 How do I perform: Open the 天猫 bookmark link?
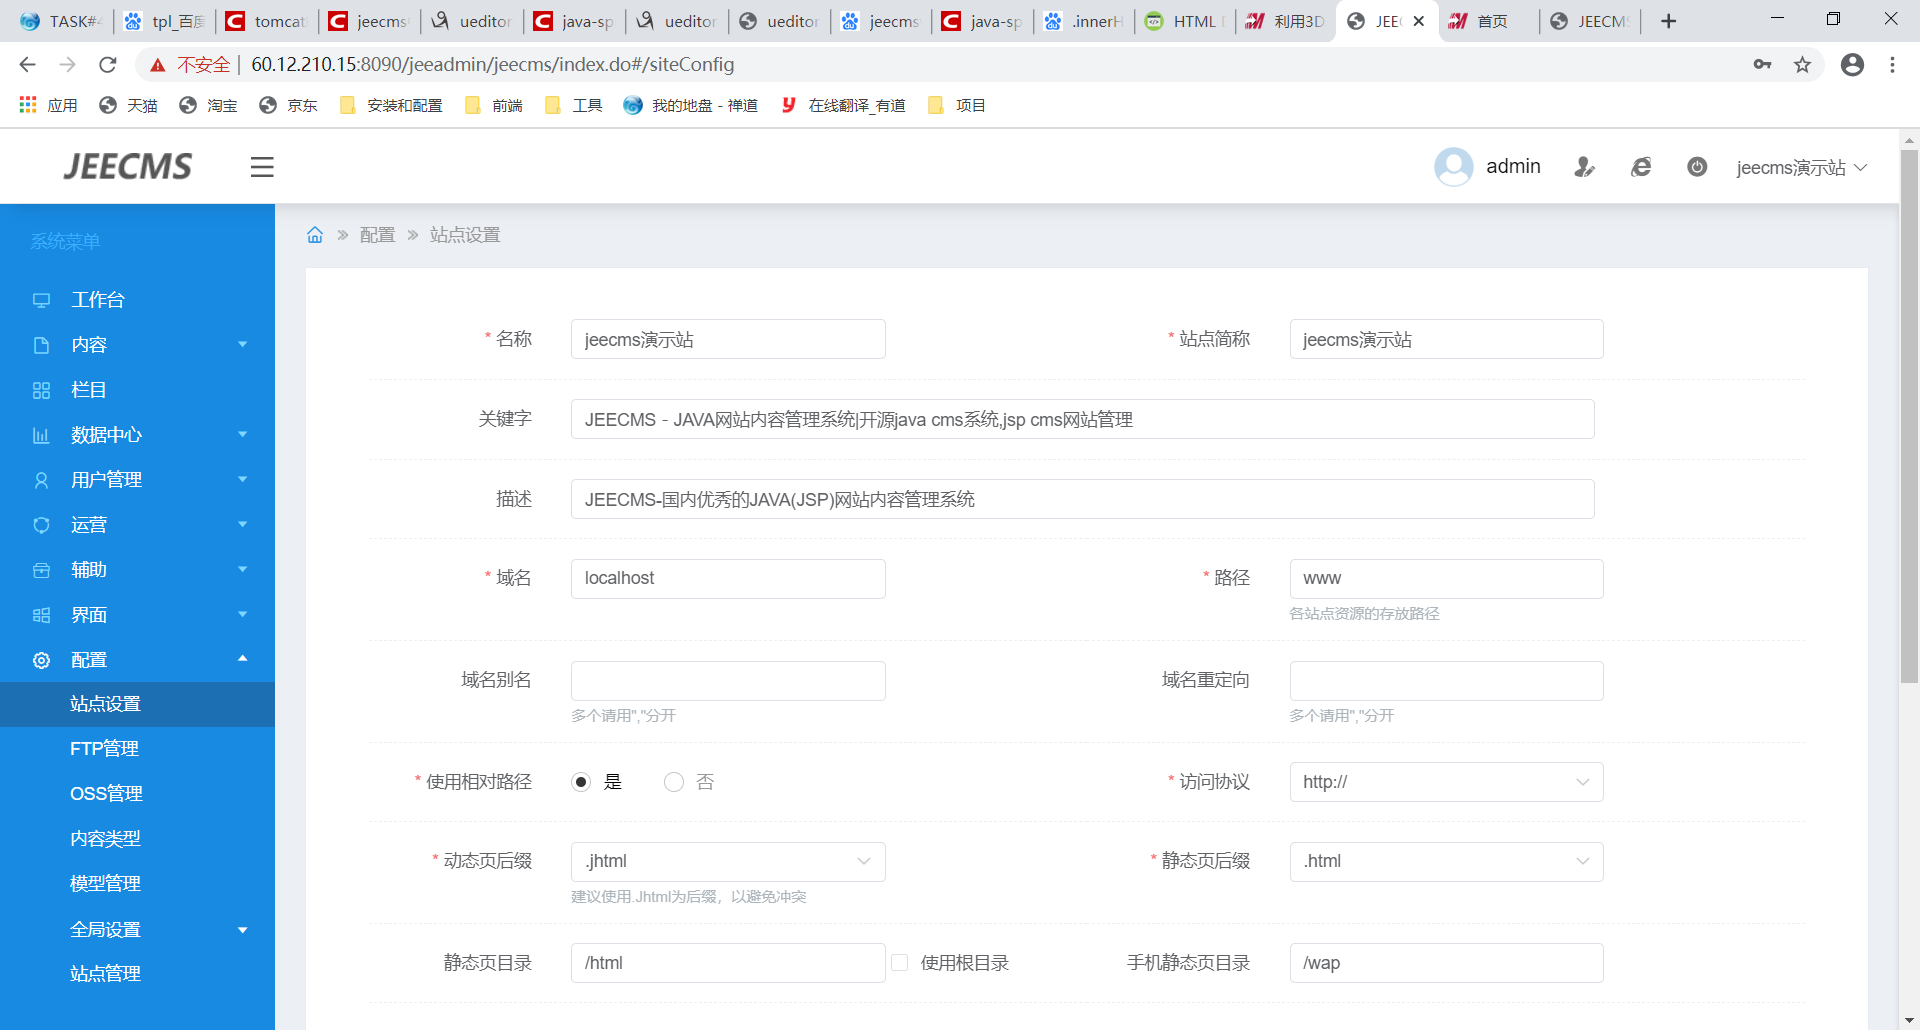(129, 105)
